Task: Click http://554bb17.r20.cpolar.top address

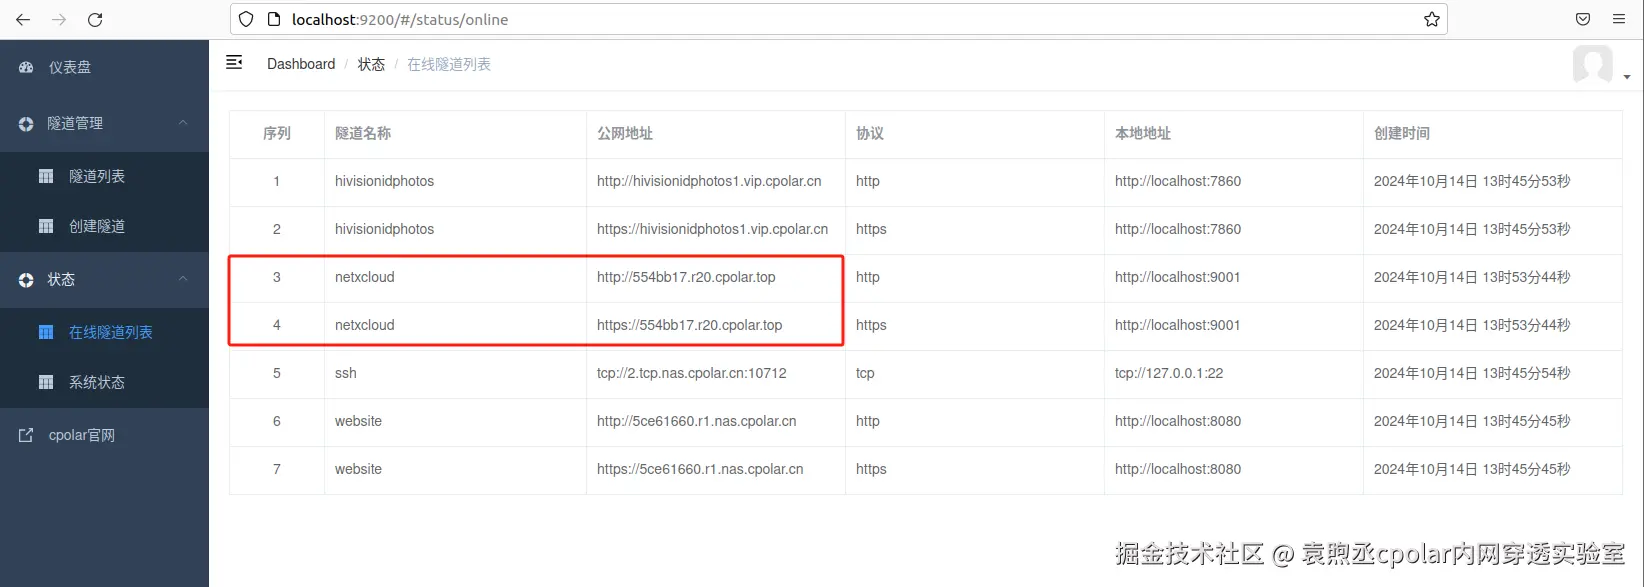Action: (x=686, y=277)
